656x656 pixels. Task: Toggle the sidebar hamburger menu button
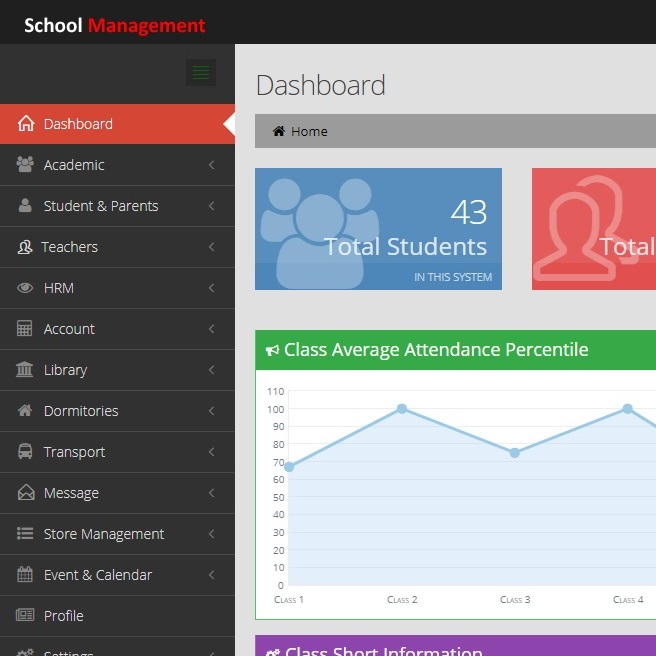[x=201, y=72]
